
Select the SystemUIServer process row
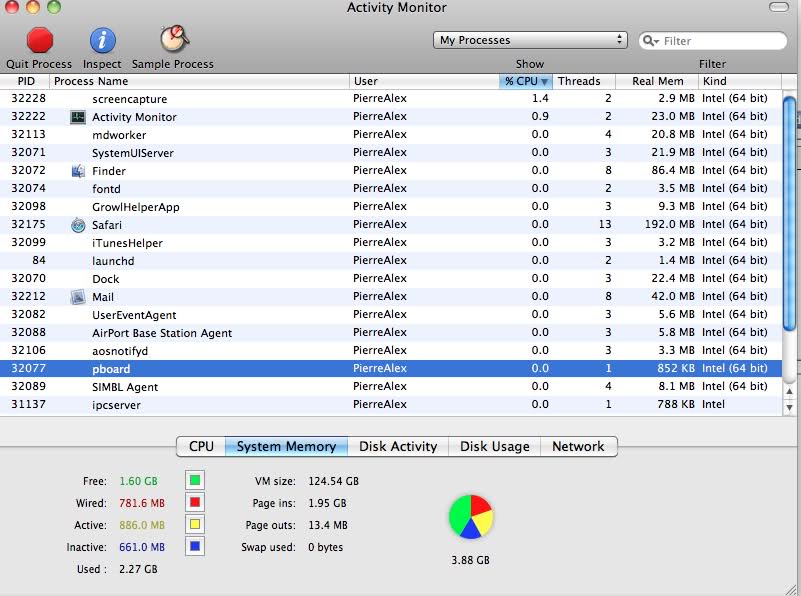pyautogui.click(x=391, y=153)
